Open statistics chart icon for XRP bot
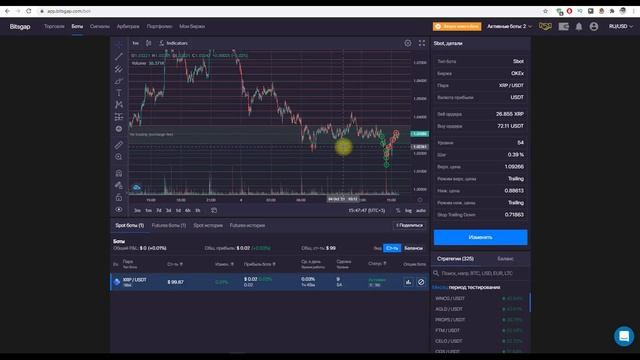This screenshot has height=360, width=640. pyautogui.click(x=408, y=282)
